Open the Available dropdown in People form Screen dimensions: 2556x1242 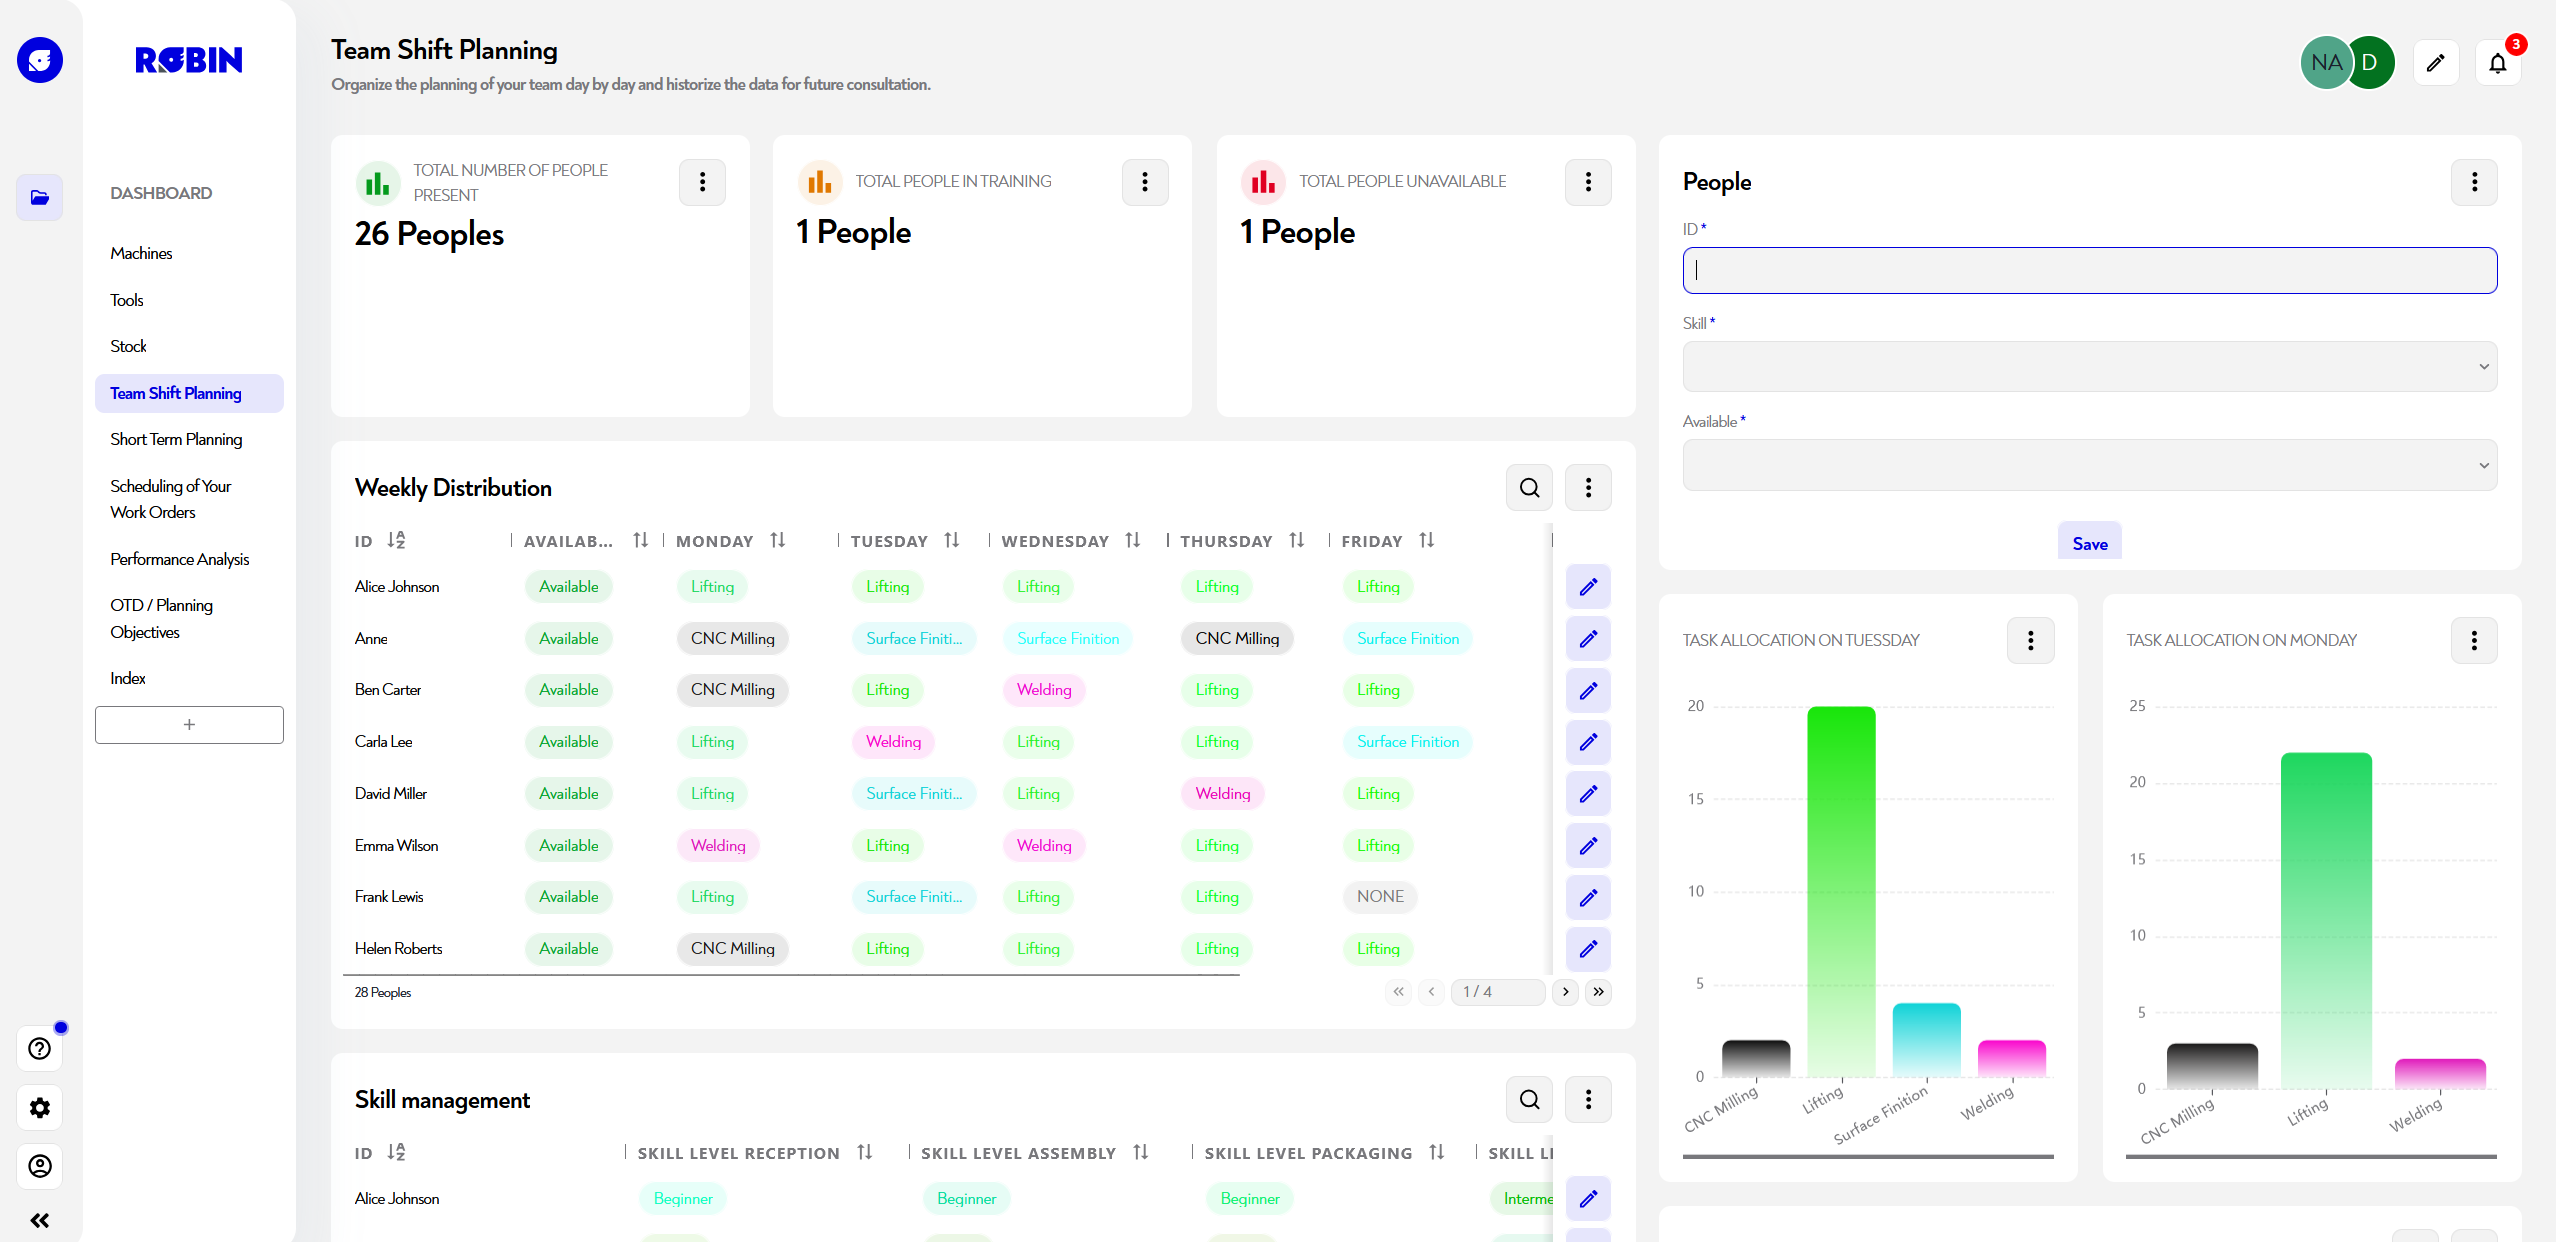pos(2089,465)
